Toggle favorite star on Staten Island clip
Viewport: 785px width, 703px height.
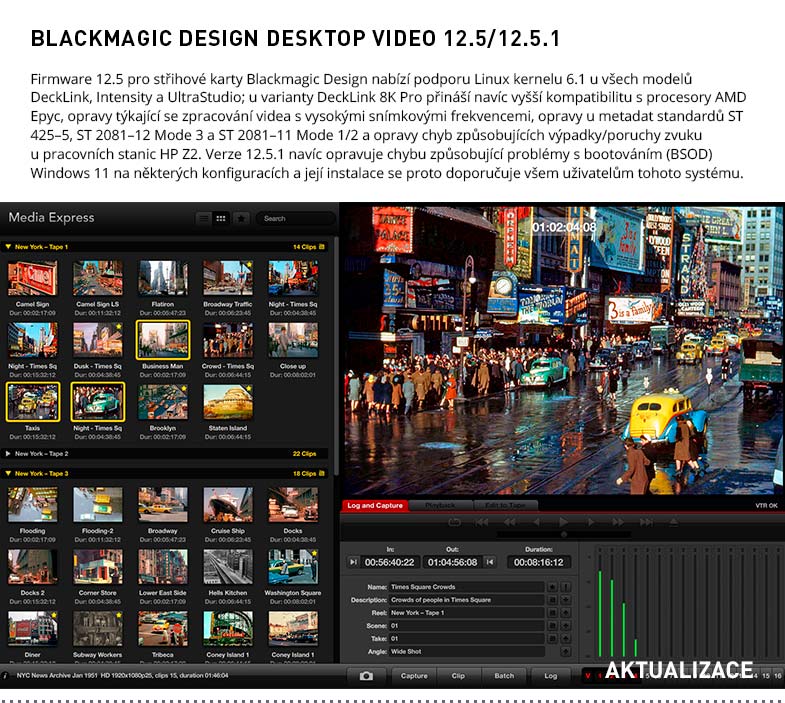click(249, 388)
